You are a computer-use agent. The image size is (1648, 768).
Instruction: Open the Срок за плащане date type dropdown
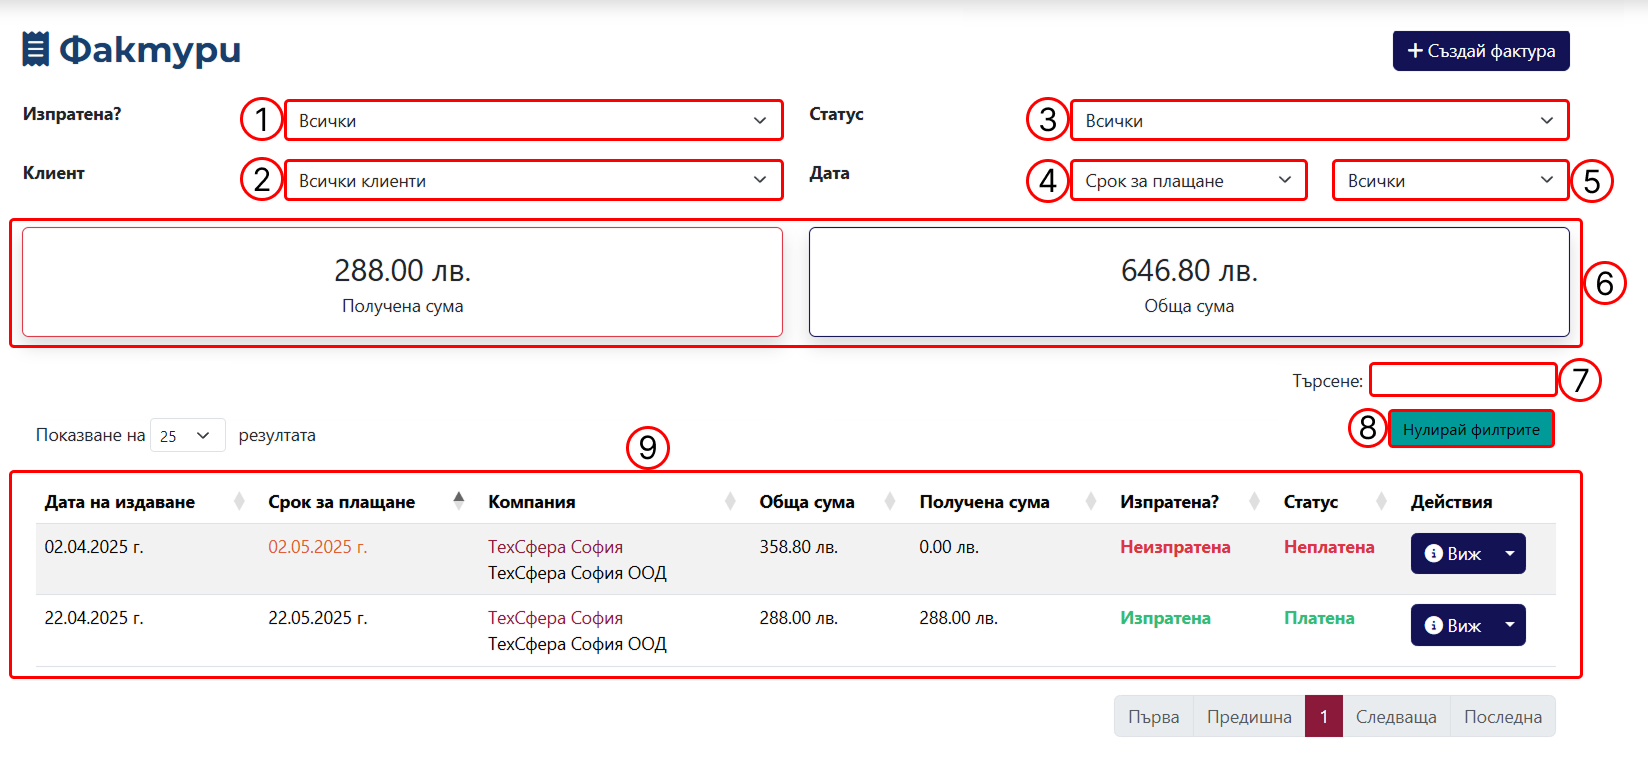coord(1189,180)
